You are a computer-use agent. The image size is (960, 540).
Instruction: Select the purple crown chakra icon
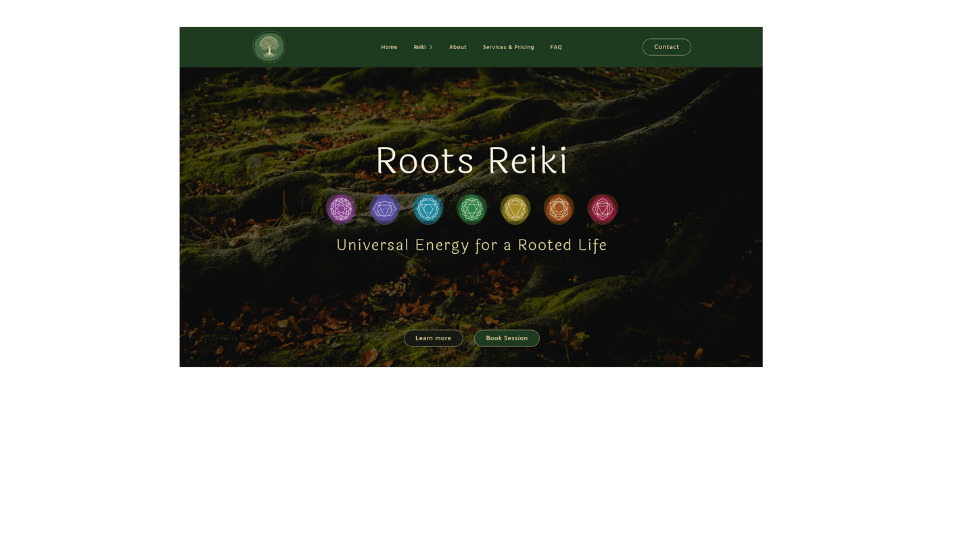(x=341, y=209)
